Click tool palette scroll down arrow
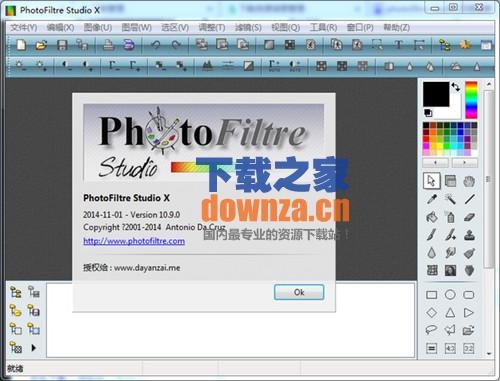The image size is (500, 381). pos(489,354)
